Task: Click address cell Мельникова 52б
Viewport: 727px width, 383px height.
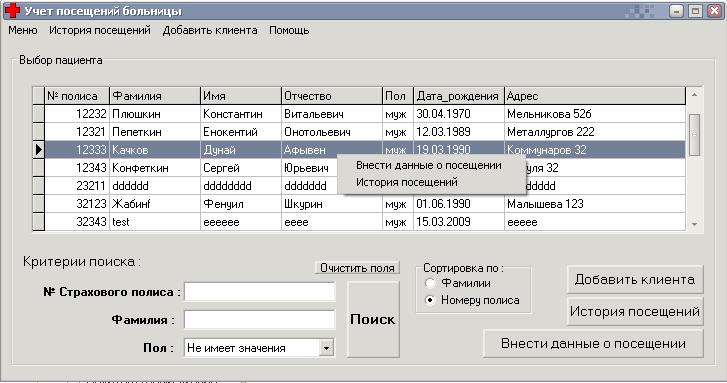Action: pos(595,114)
